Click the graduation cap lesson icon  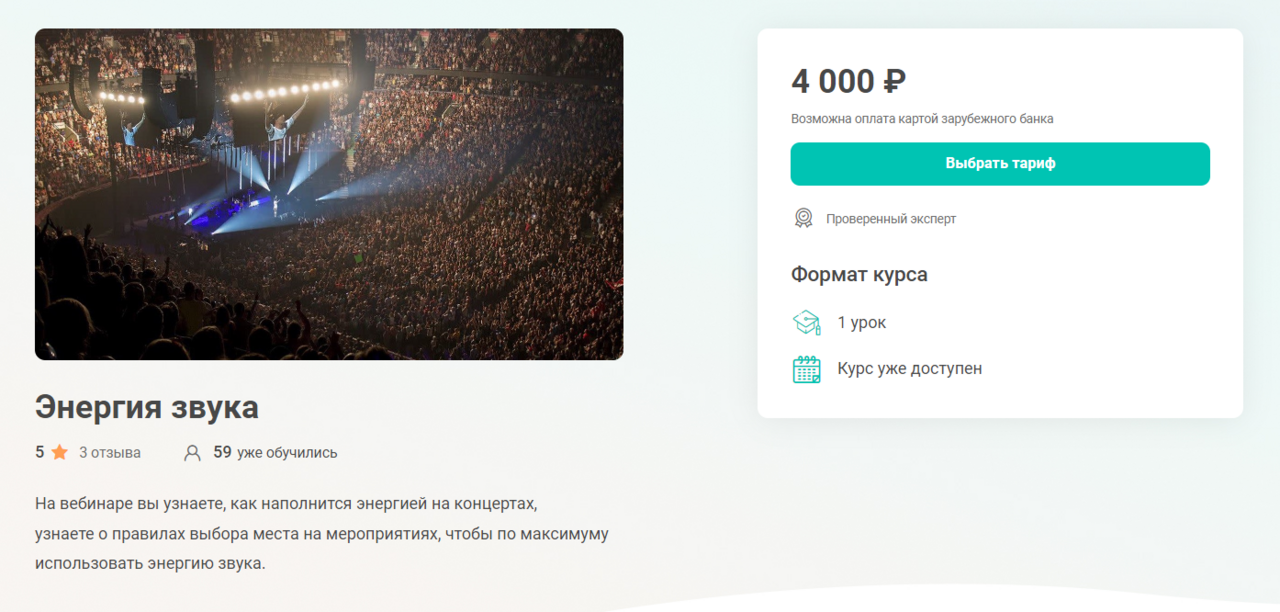[806, 323]
